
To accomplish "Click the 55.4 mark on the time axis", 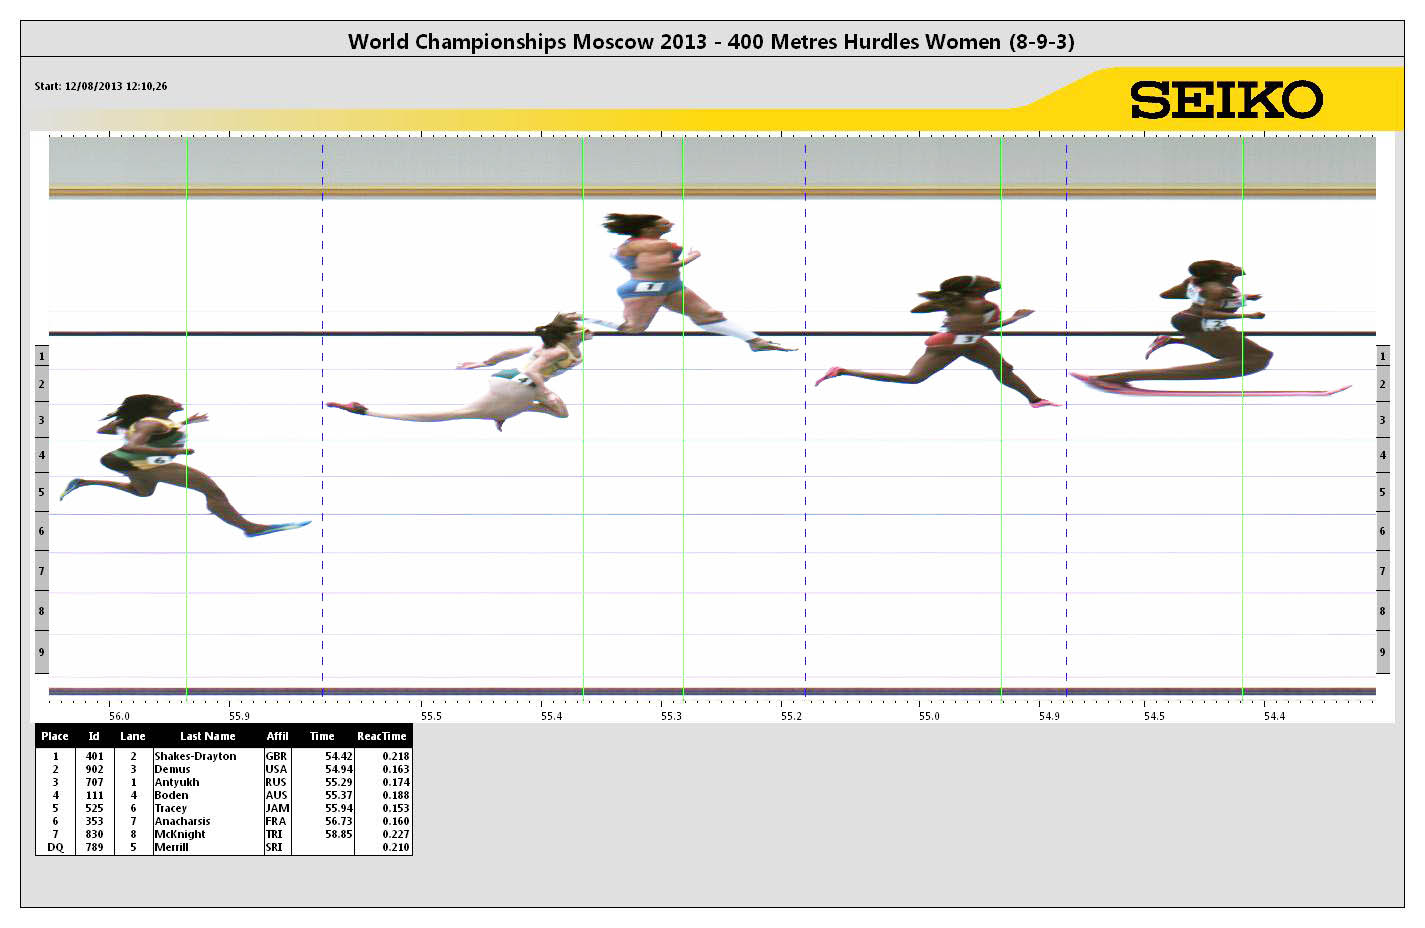I will 551,716.
